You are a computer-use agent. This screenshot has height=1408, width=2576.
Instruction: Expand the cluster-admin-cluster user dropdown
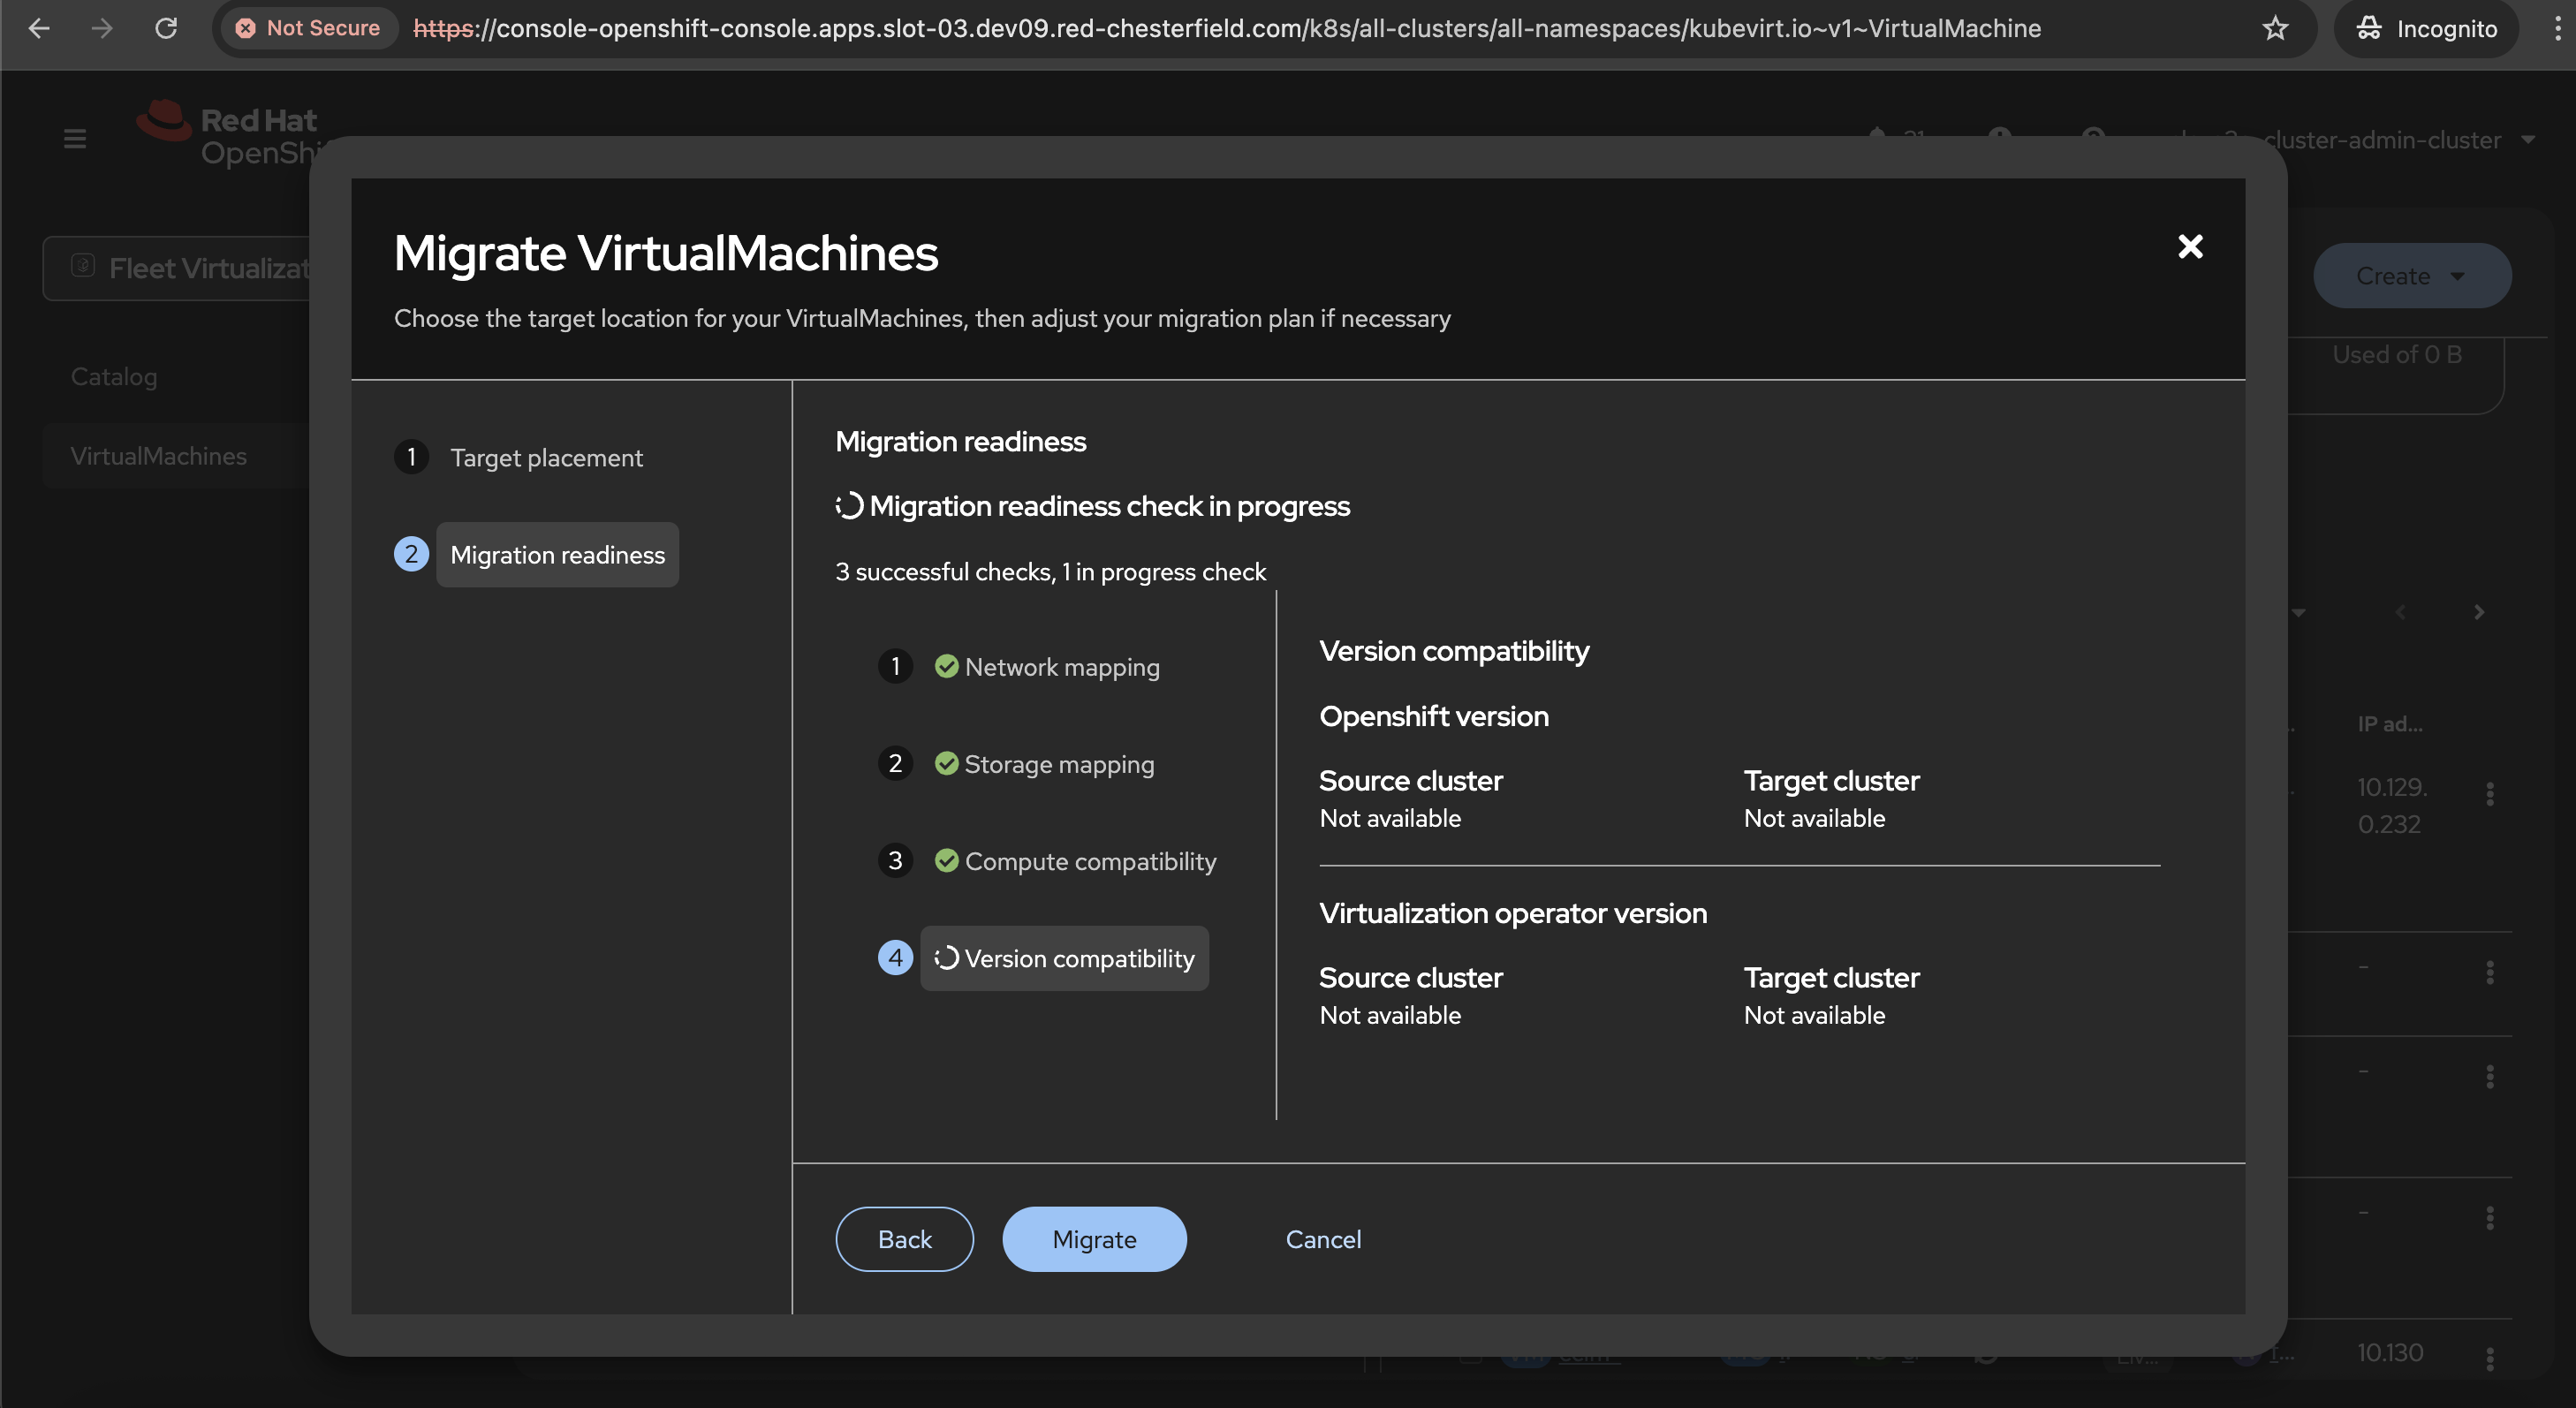(2398, 140)
